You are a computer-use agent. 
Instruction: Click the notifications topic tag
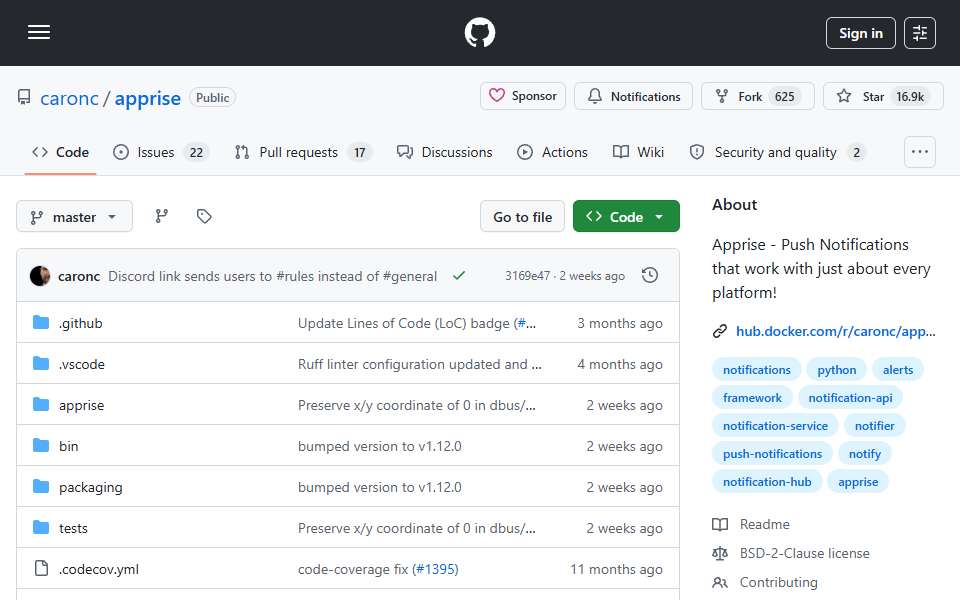(757, 370)
